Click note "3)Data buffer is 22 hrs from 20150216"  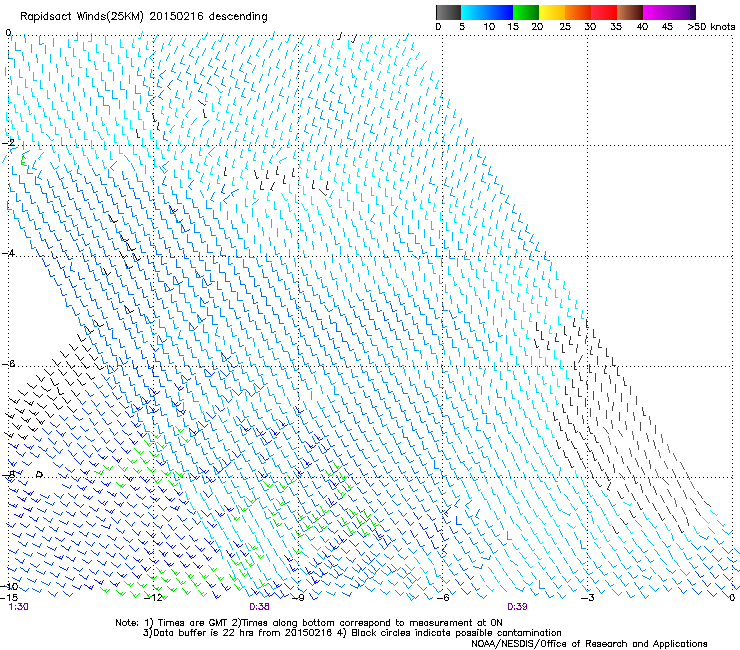click(238, 633)
